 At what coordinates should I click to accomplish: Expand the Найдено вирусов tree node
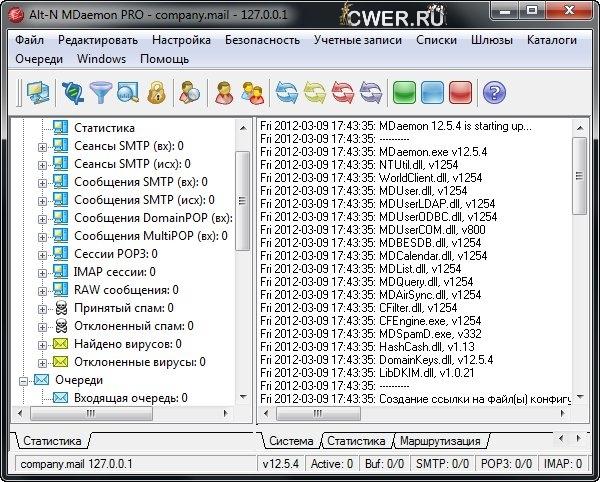point(42,344)
